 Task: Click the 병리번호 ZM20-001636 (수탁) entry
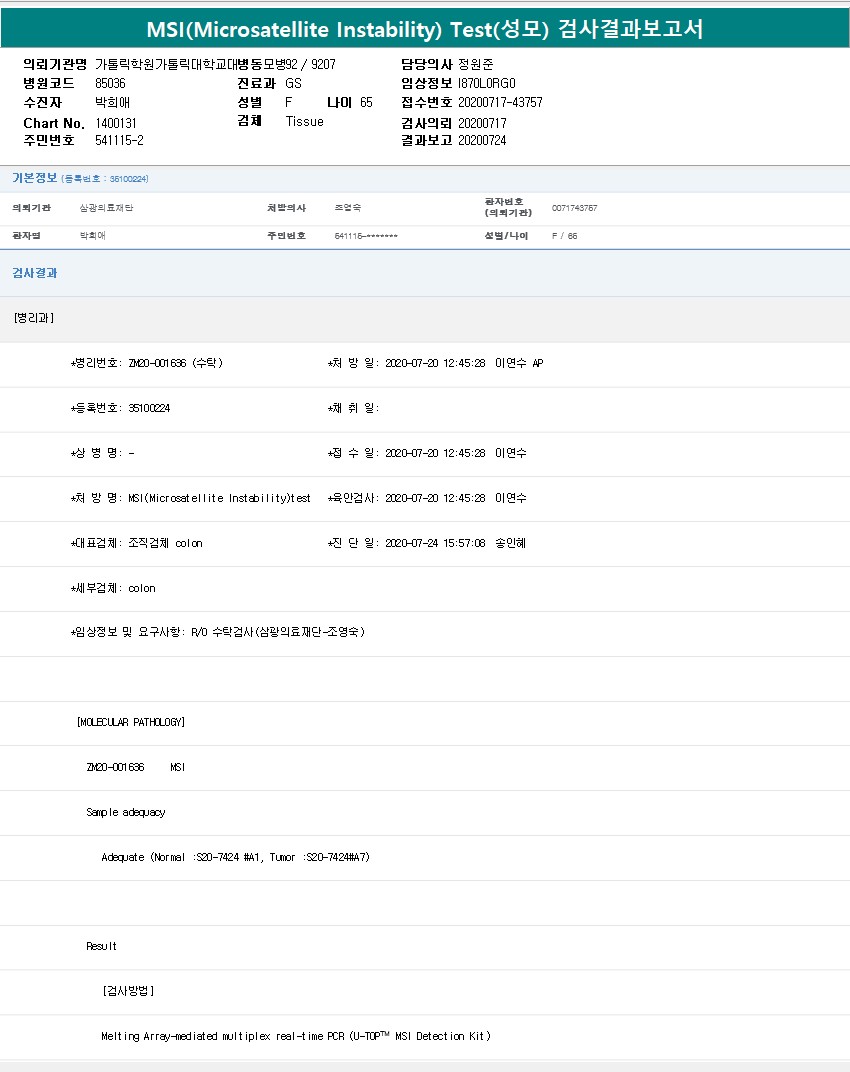146,363
